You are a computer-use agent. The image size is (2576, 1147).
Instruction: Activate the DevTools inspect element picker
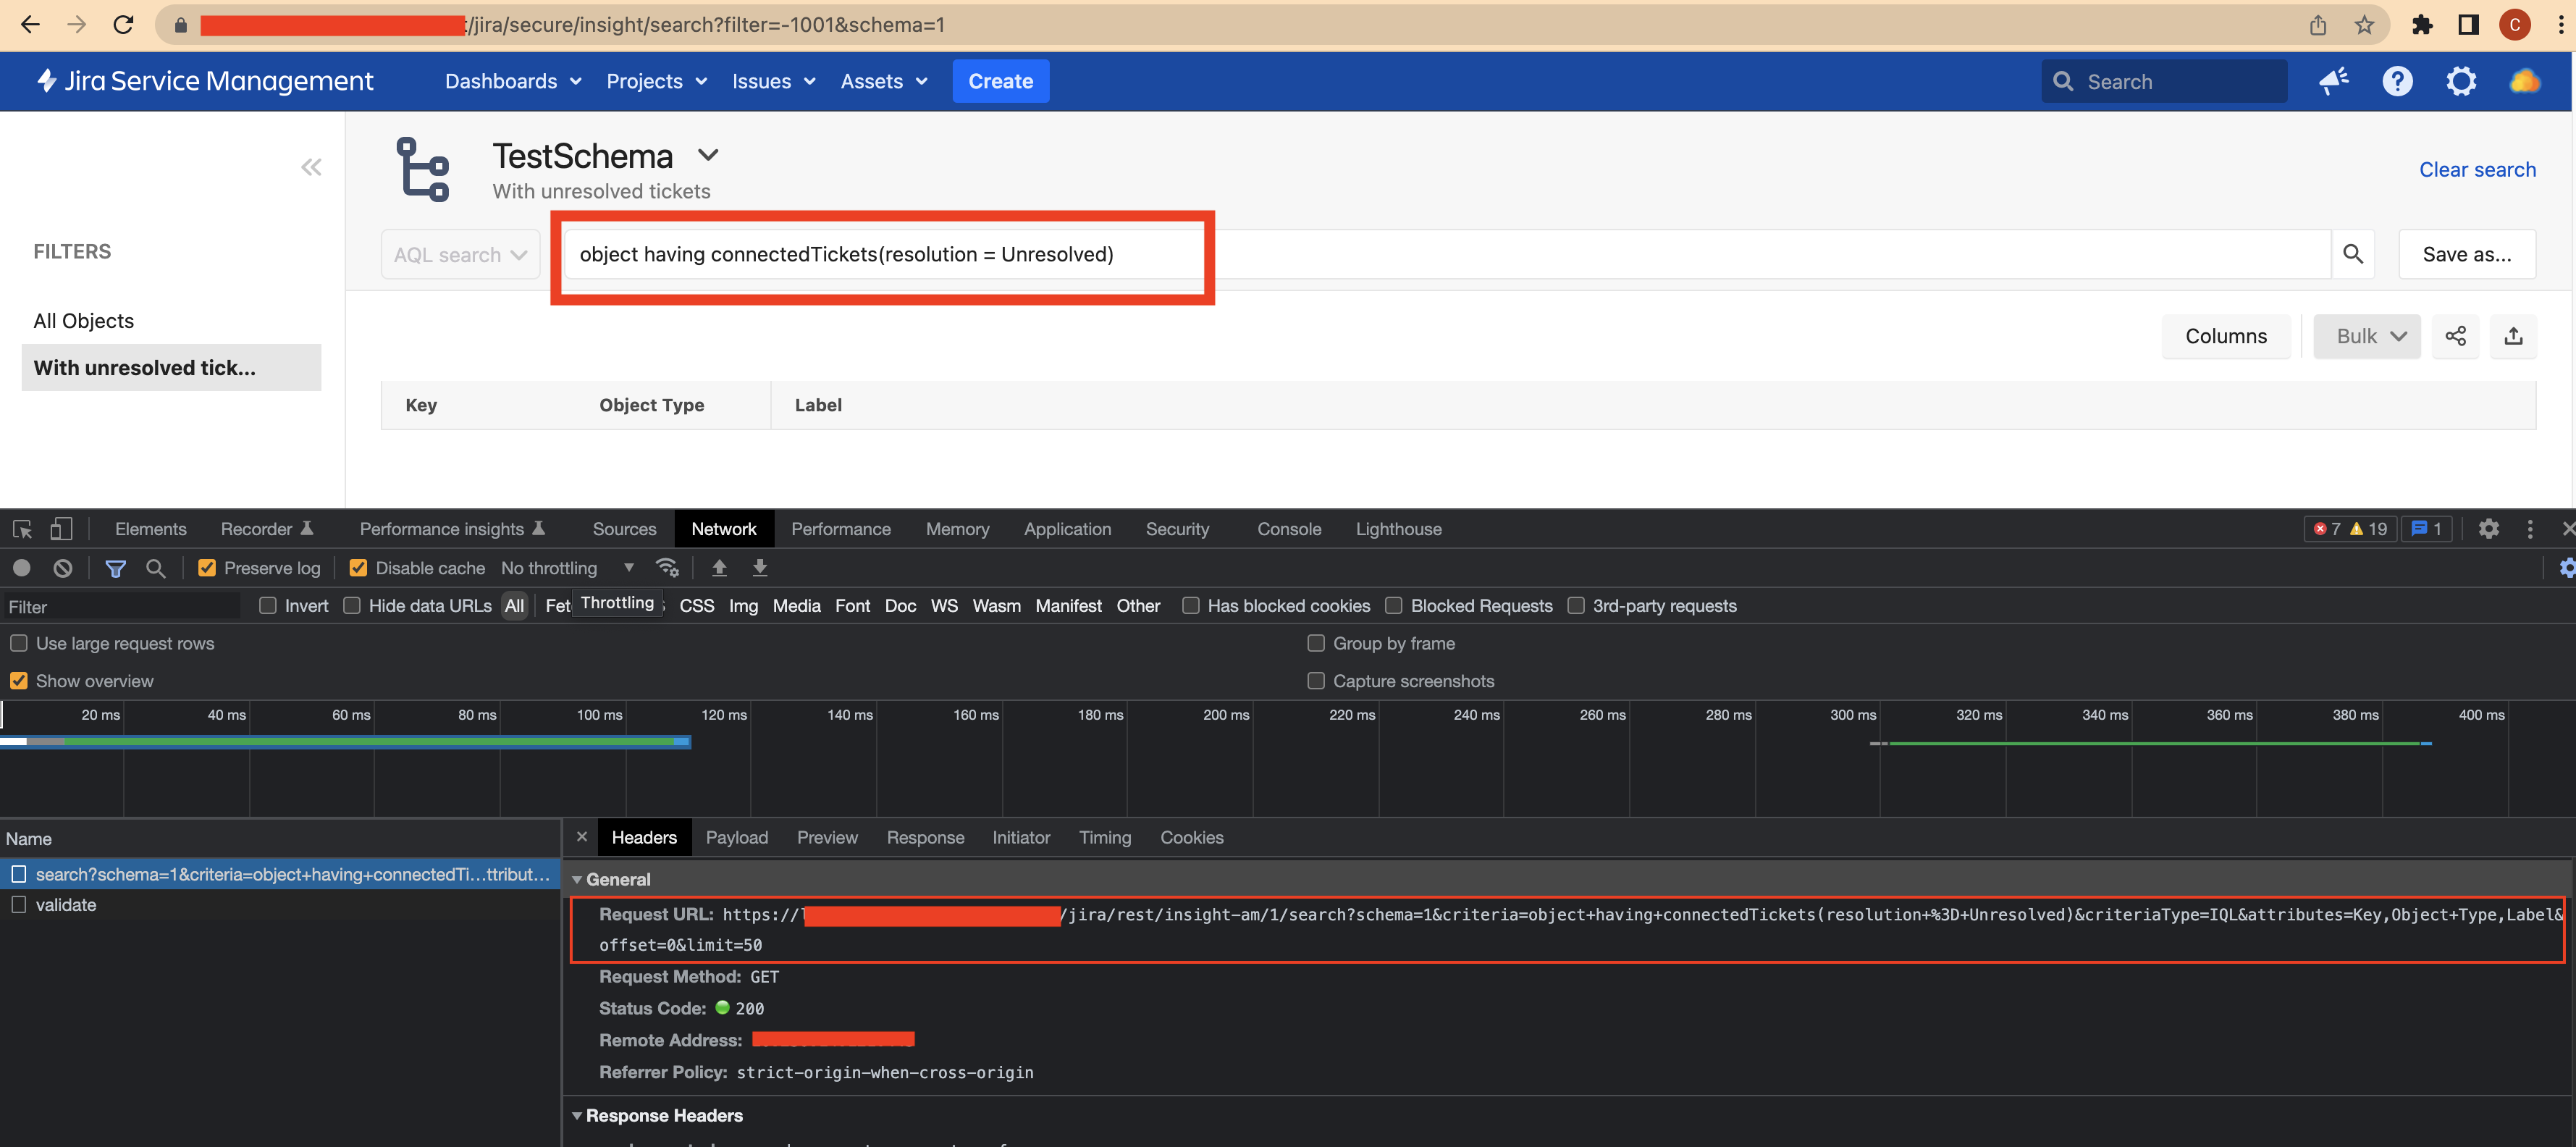pyautogui.click(x=22, y=529)
